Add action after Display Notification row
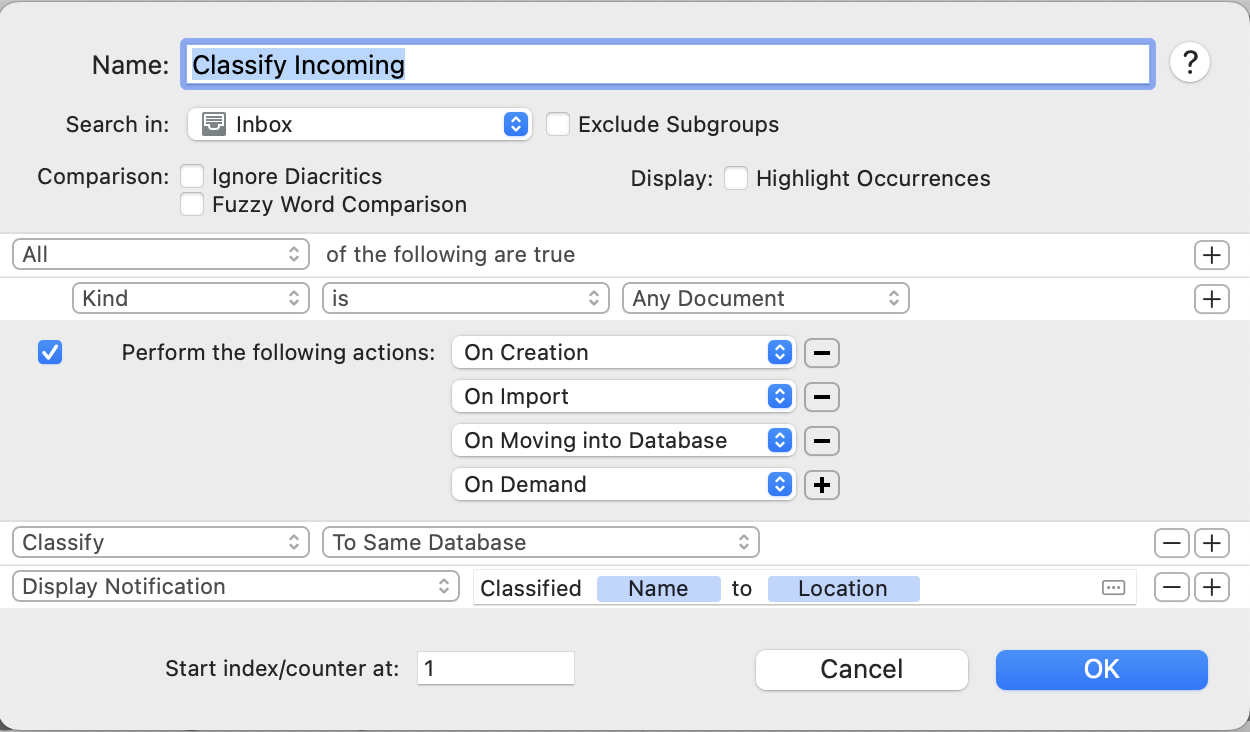This screenshot has width=1250, height=732. (1211, 587)
